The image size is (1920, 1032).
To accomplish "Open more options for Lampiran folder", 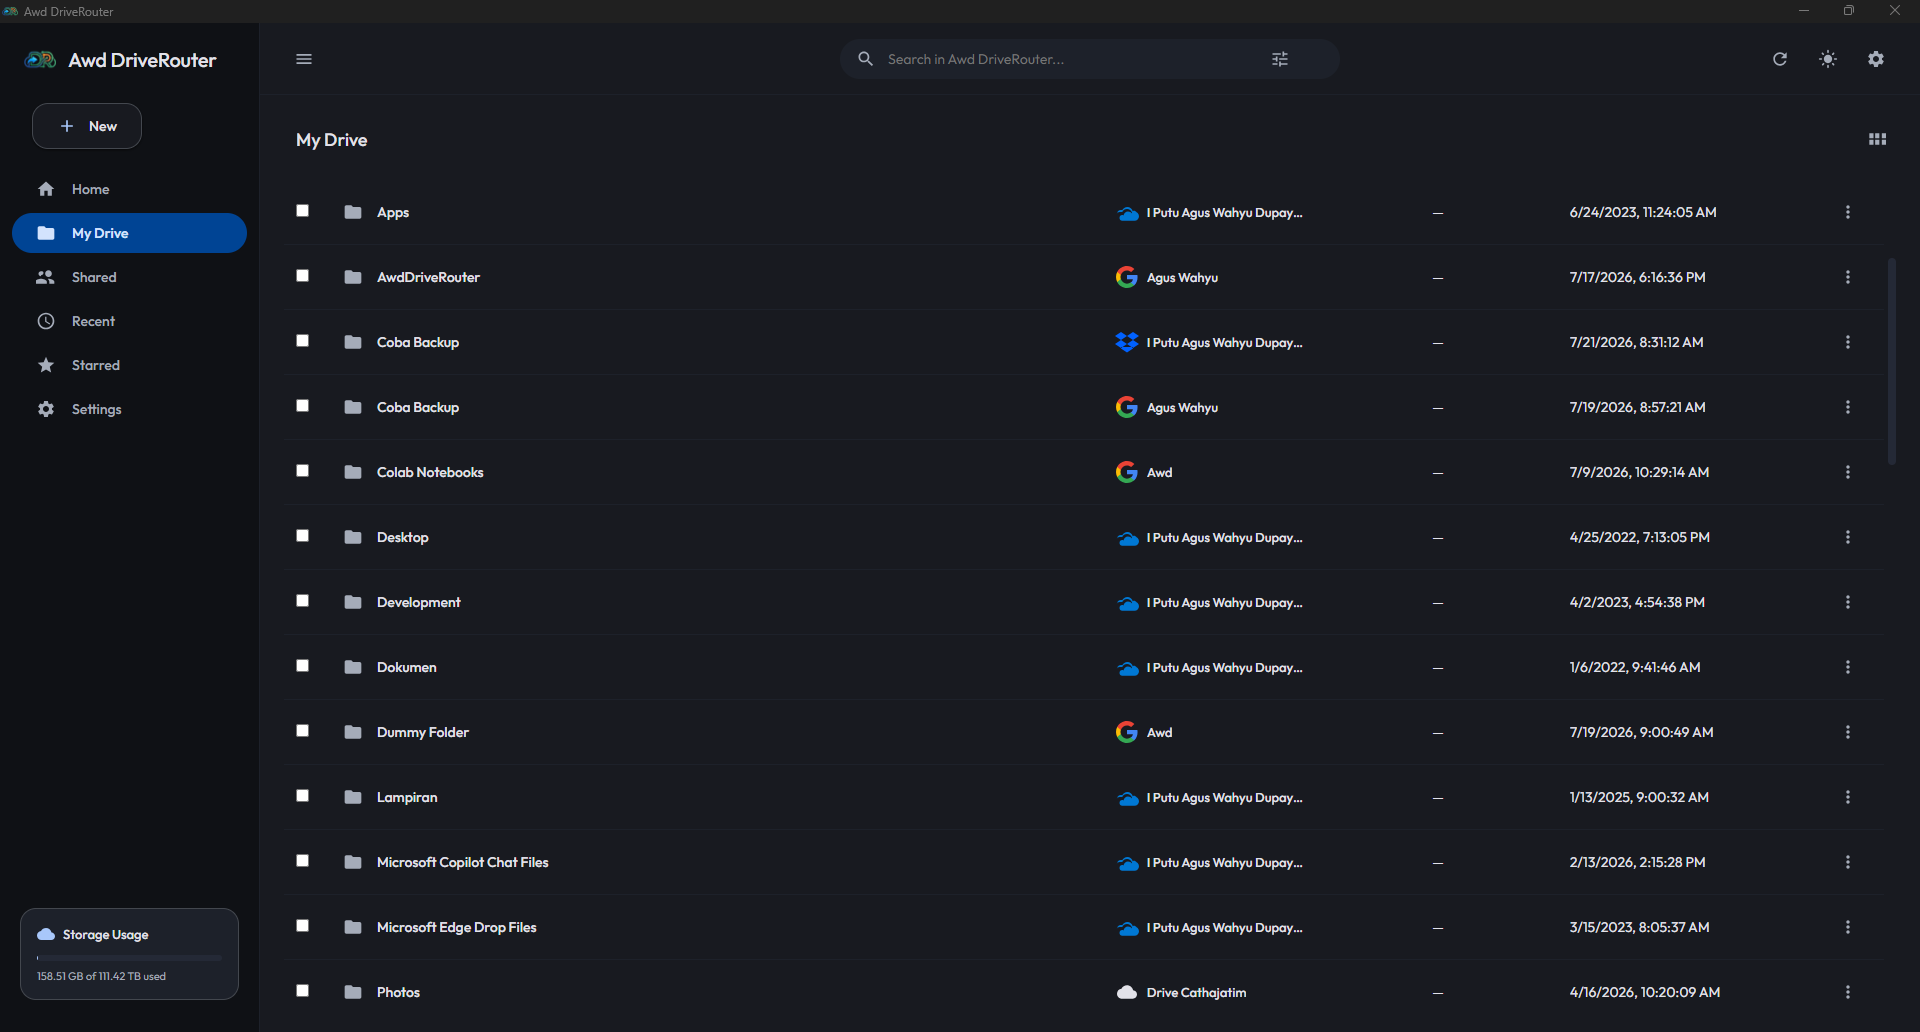I will 1848,797.
